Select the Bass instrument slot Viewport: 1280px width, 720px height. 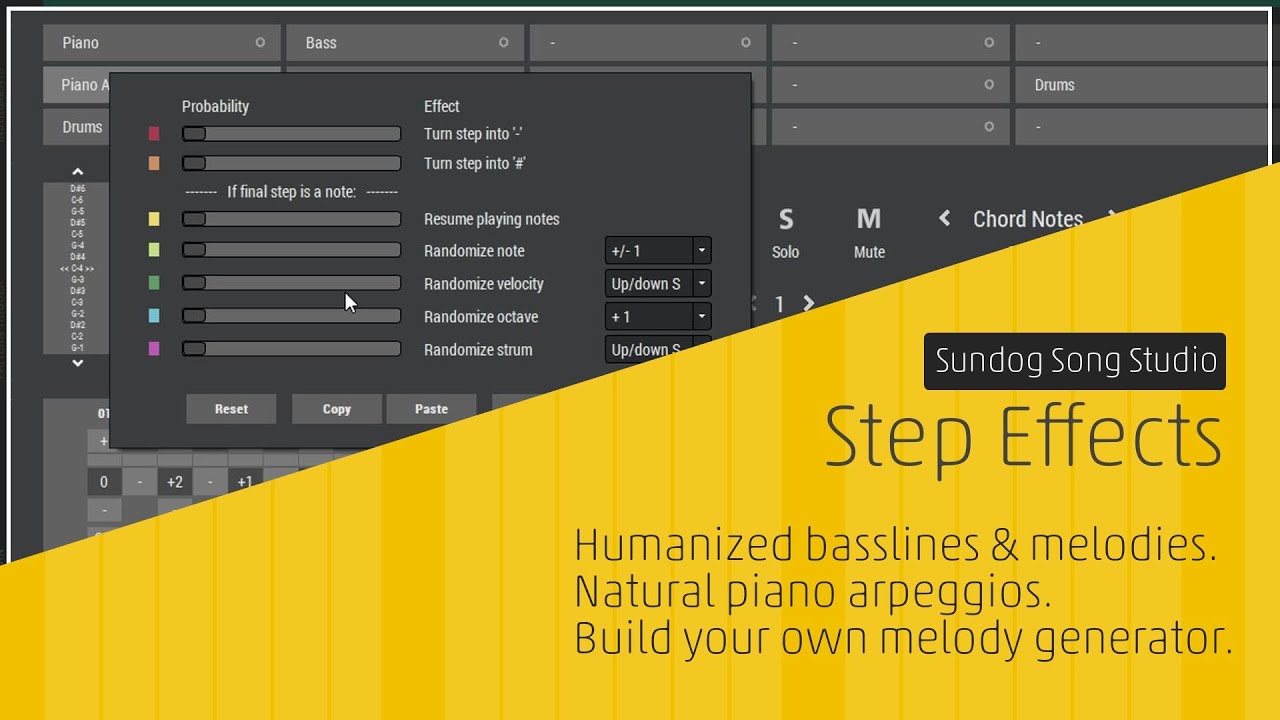coord(405,43)
